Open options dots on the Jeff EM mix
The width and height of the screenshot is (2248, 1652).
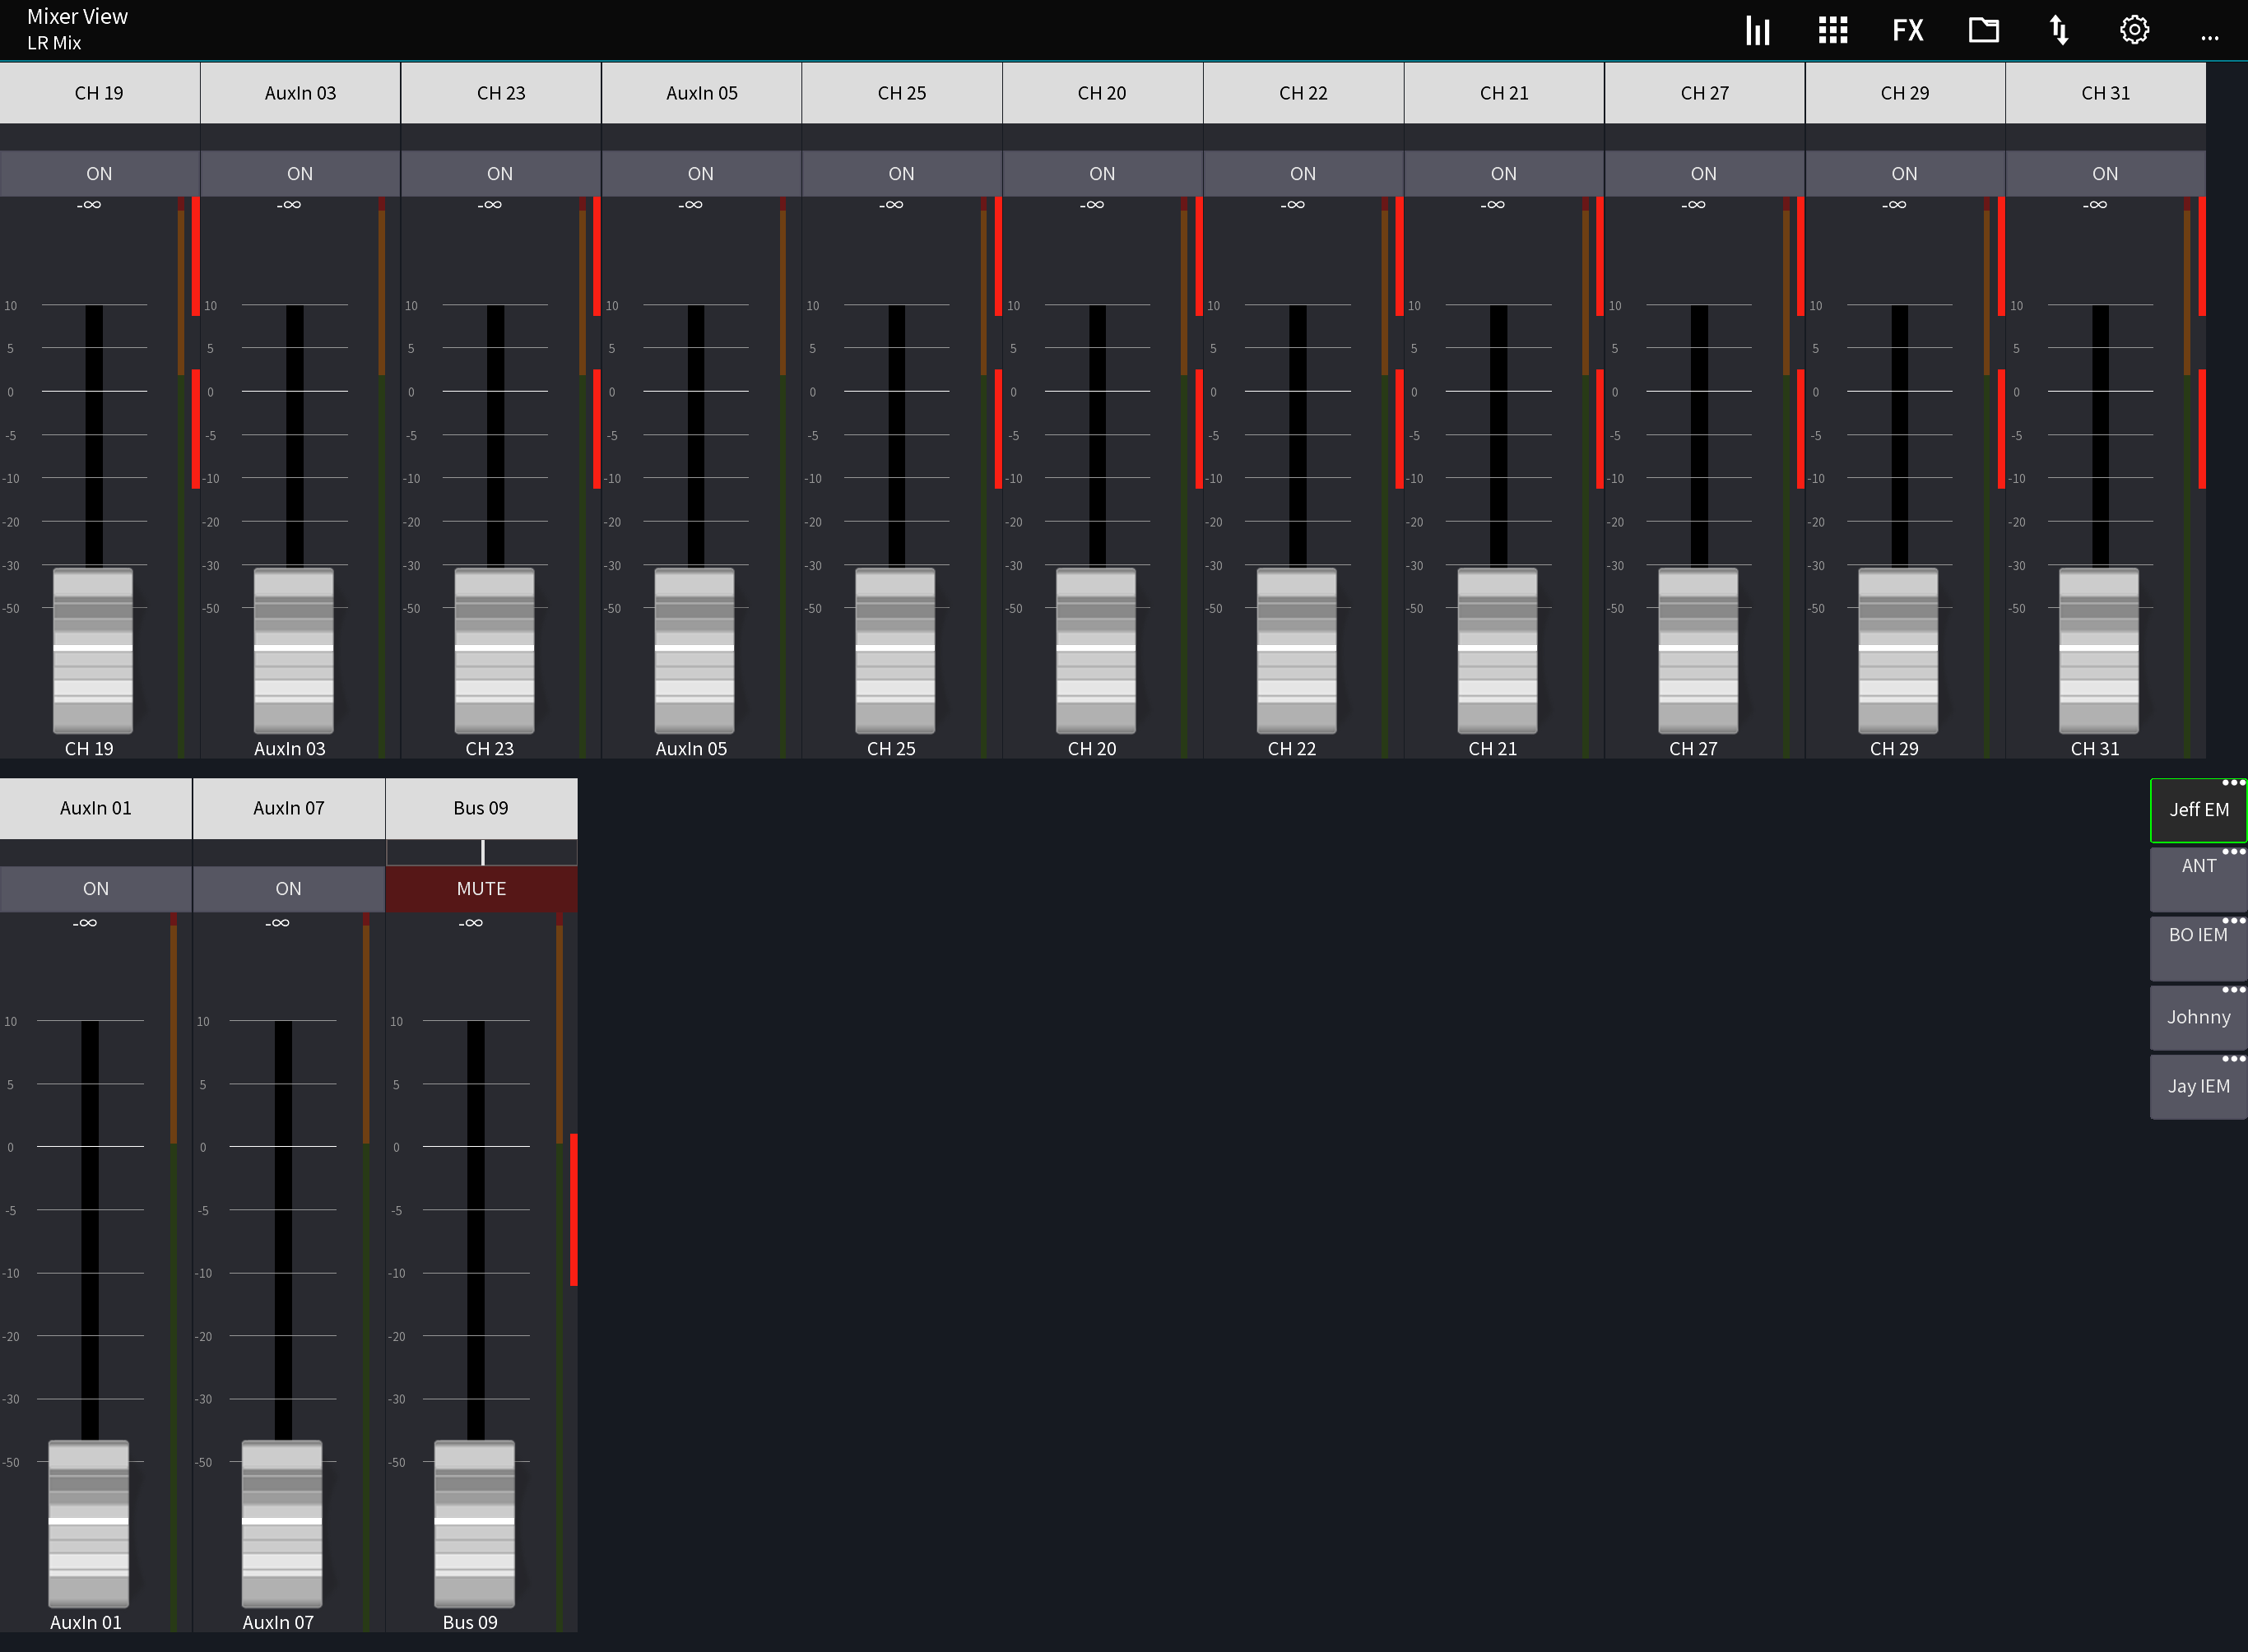[x=2233, y=784]
